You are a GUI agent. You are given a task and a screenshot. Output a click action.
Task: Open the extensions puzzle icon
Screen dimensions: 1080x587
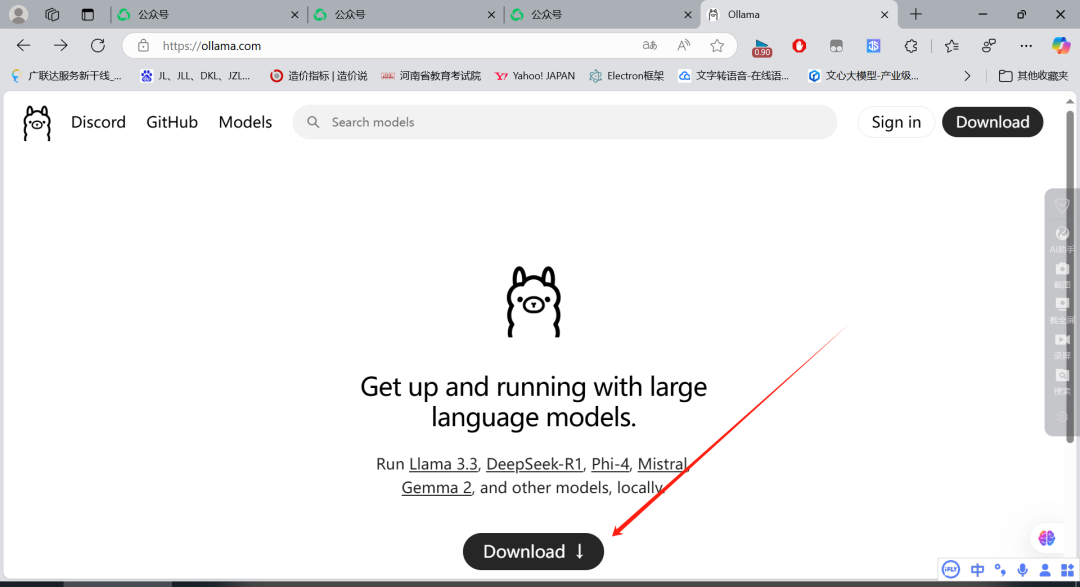pyautogui.click(x=911, y=45)
